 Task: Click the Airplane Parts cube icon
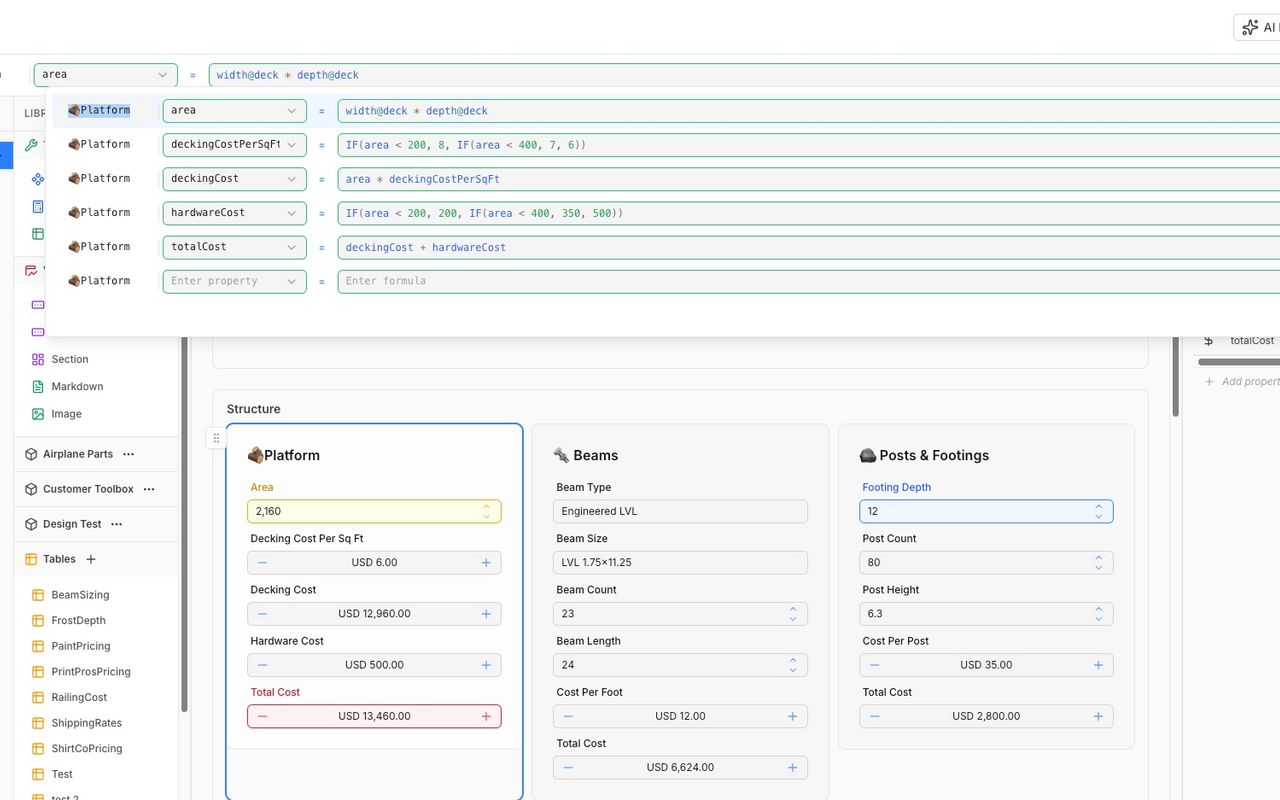pyautogui.click(x=31, y=454)
